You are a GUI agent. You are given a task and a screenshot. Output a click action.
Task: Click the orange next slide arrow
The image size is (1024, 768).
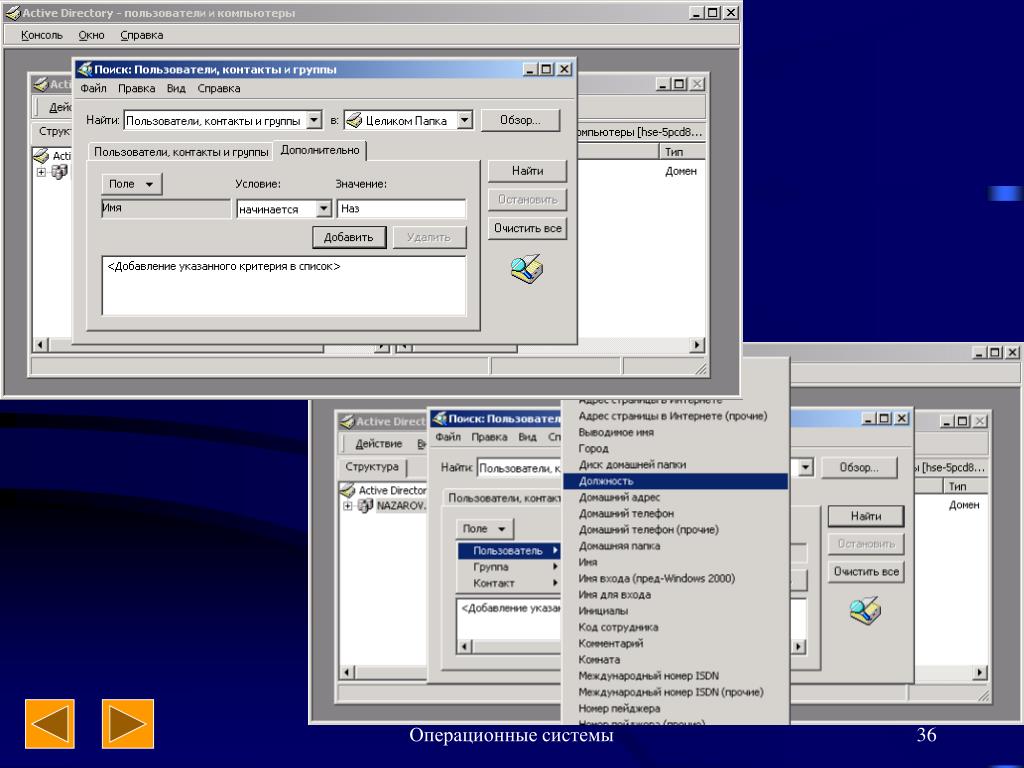pyautogui.click(x=128, y=724)
